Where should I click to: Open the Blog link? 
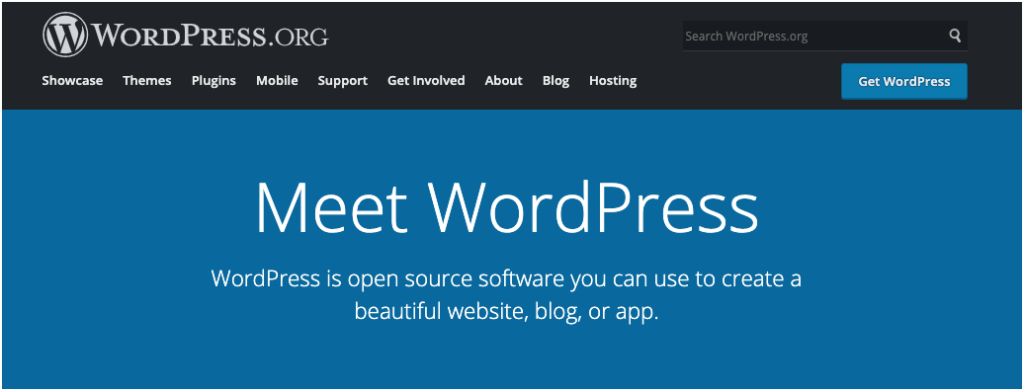[x=556, y=81]
